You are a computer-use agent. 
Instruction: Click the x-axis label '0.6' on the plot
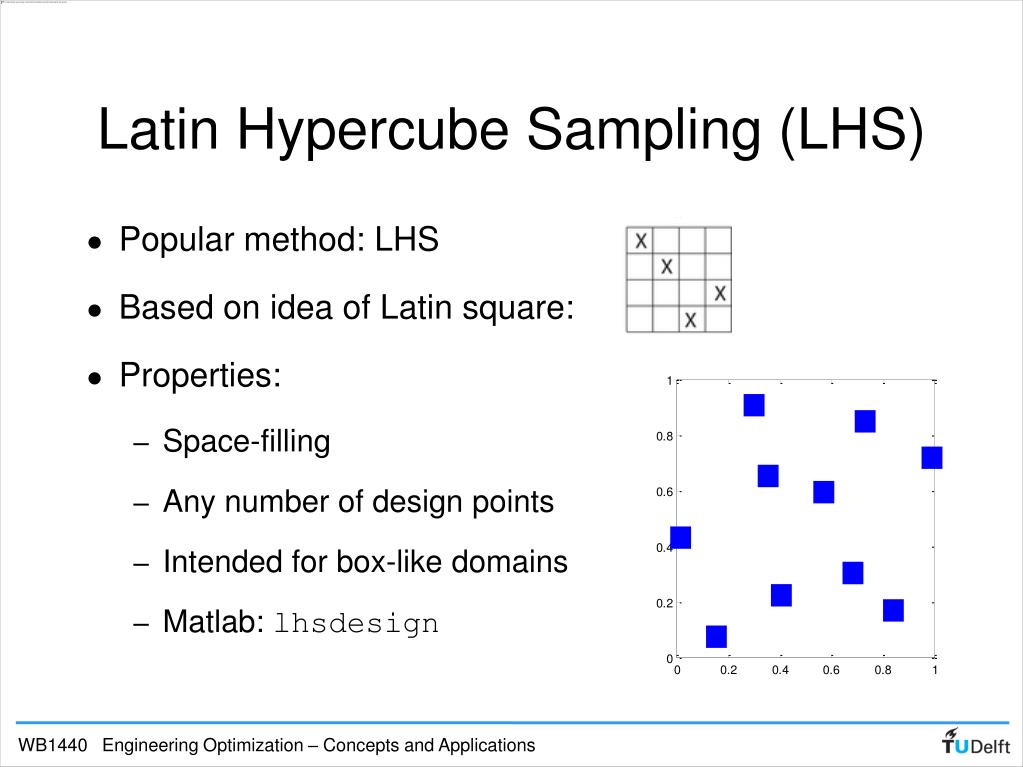831,670
